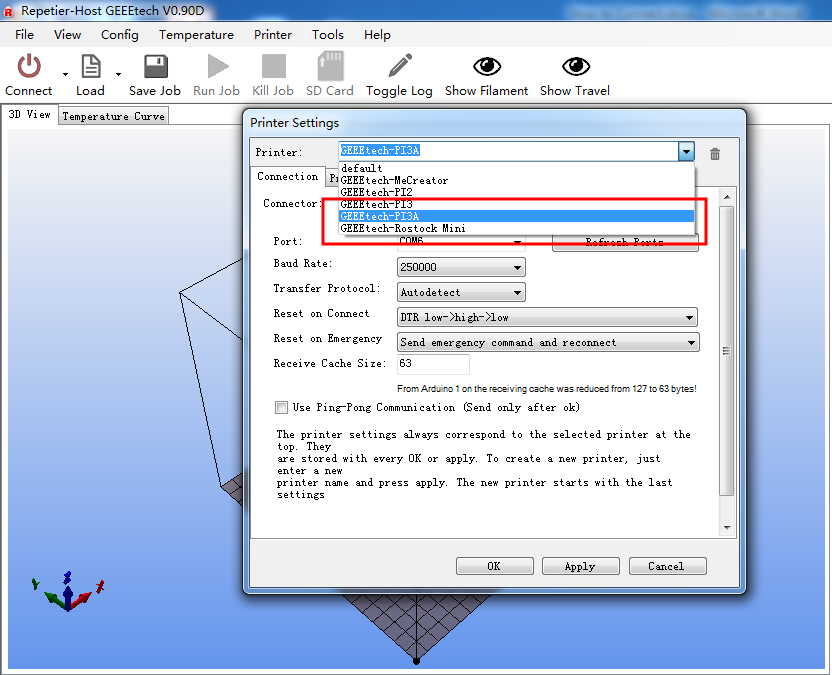Click the OK button

pyautogui.click(x=495, y=566)
